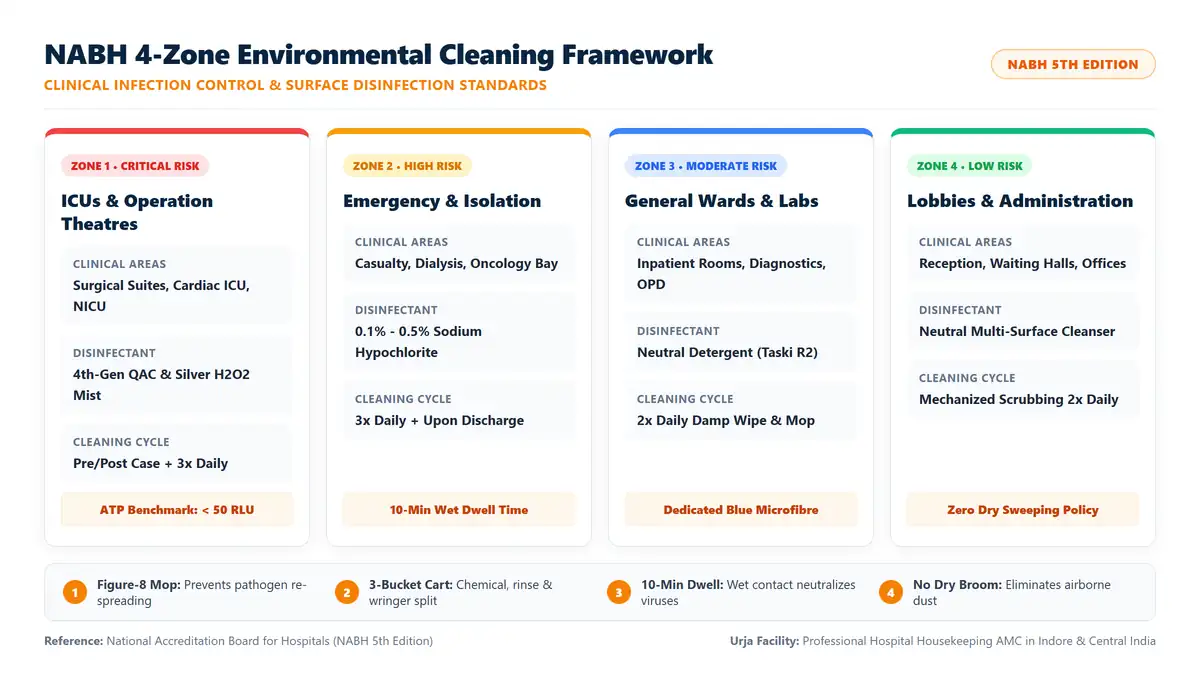Select the Zone 1 Critical Risk tag
Viewport: 1200px width, 675px height.
pos(135,166)
